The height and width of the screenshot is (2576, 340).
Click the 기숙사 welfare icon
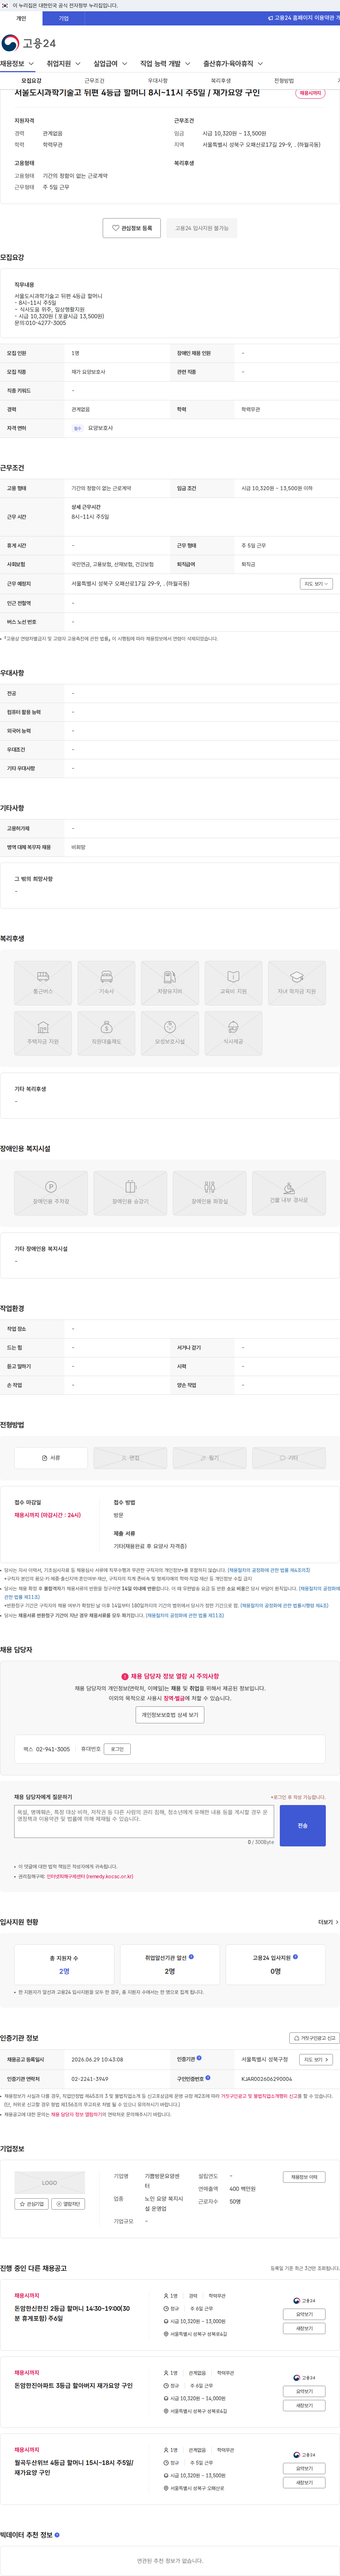106,983
